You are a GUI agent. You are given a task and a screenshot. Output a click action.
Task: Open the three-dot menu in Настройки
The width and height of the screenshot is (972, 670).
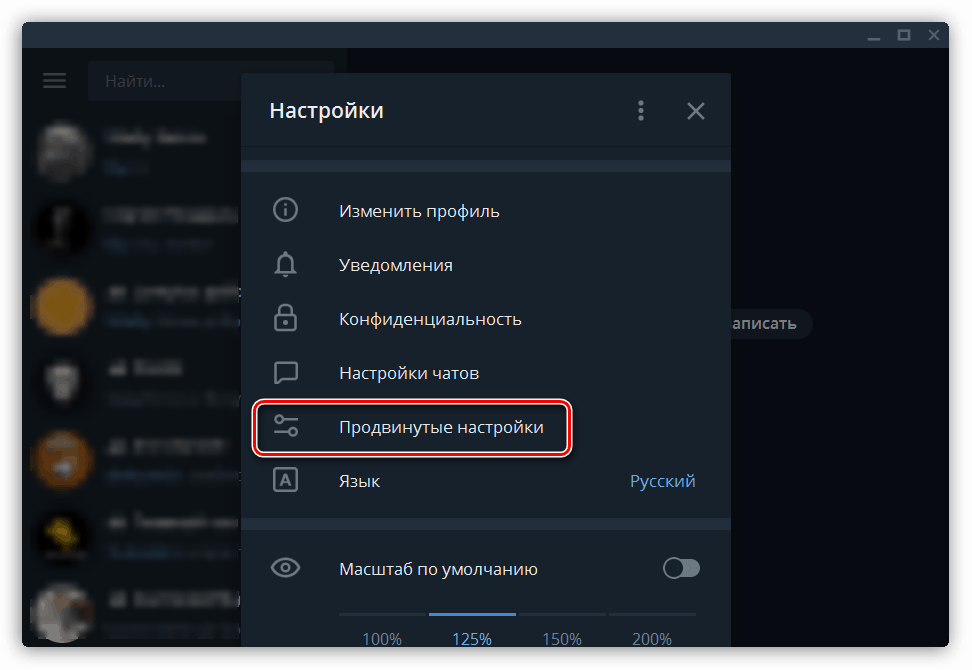[x=641, y=110]
